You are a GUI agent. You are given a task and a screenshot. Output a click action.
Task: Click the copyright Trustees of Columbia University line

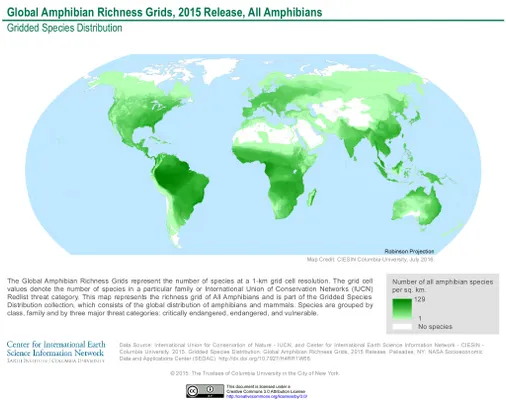[x=254, y=373]
